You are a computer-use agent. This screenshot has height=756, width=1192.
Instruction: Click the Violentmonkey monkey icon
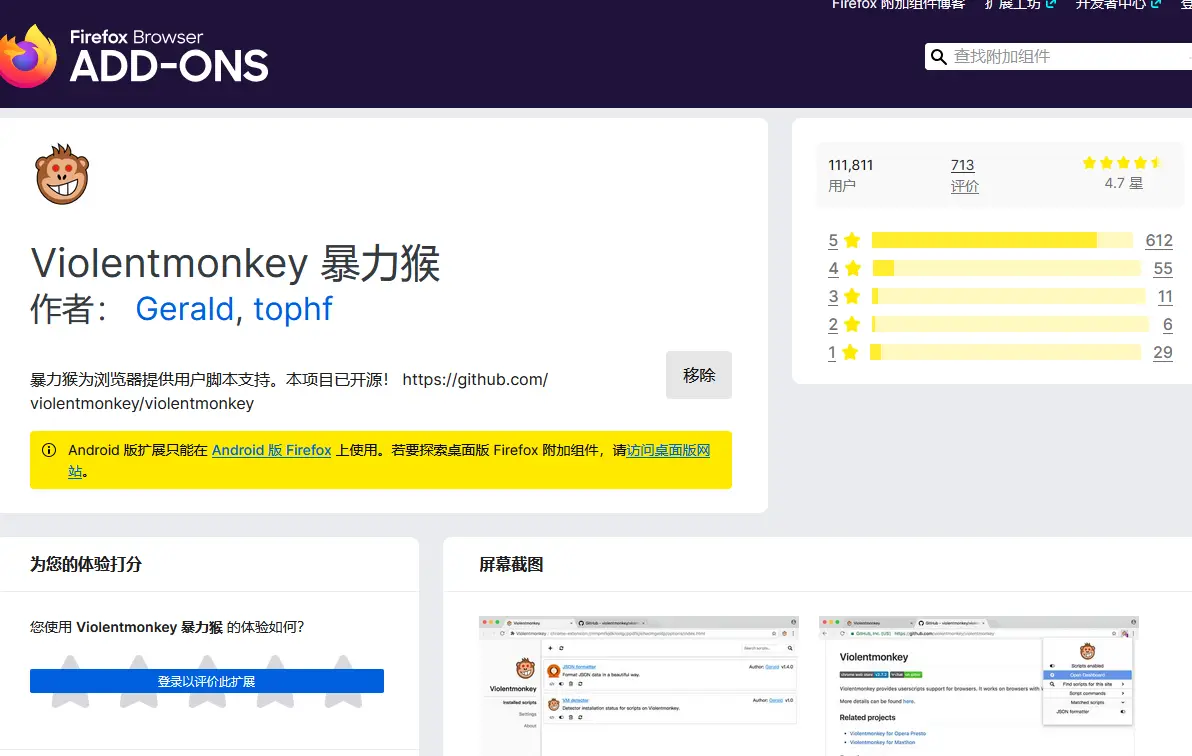point(62,174)
